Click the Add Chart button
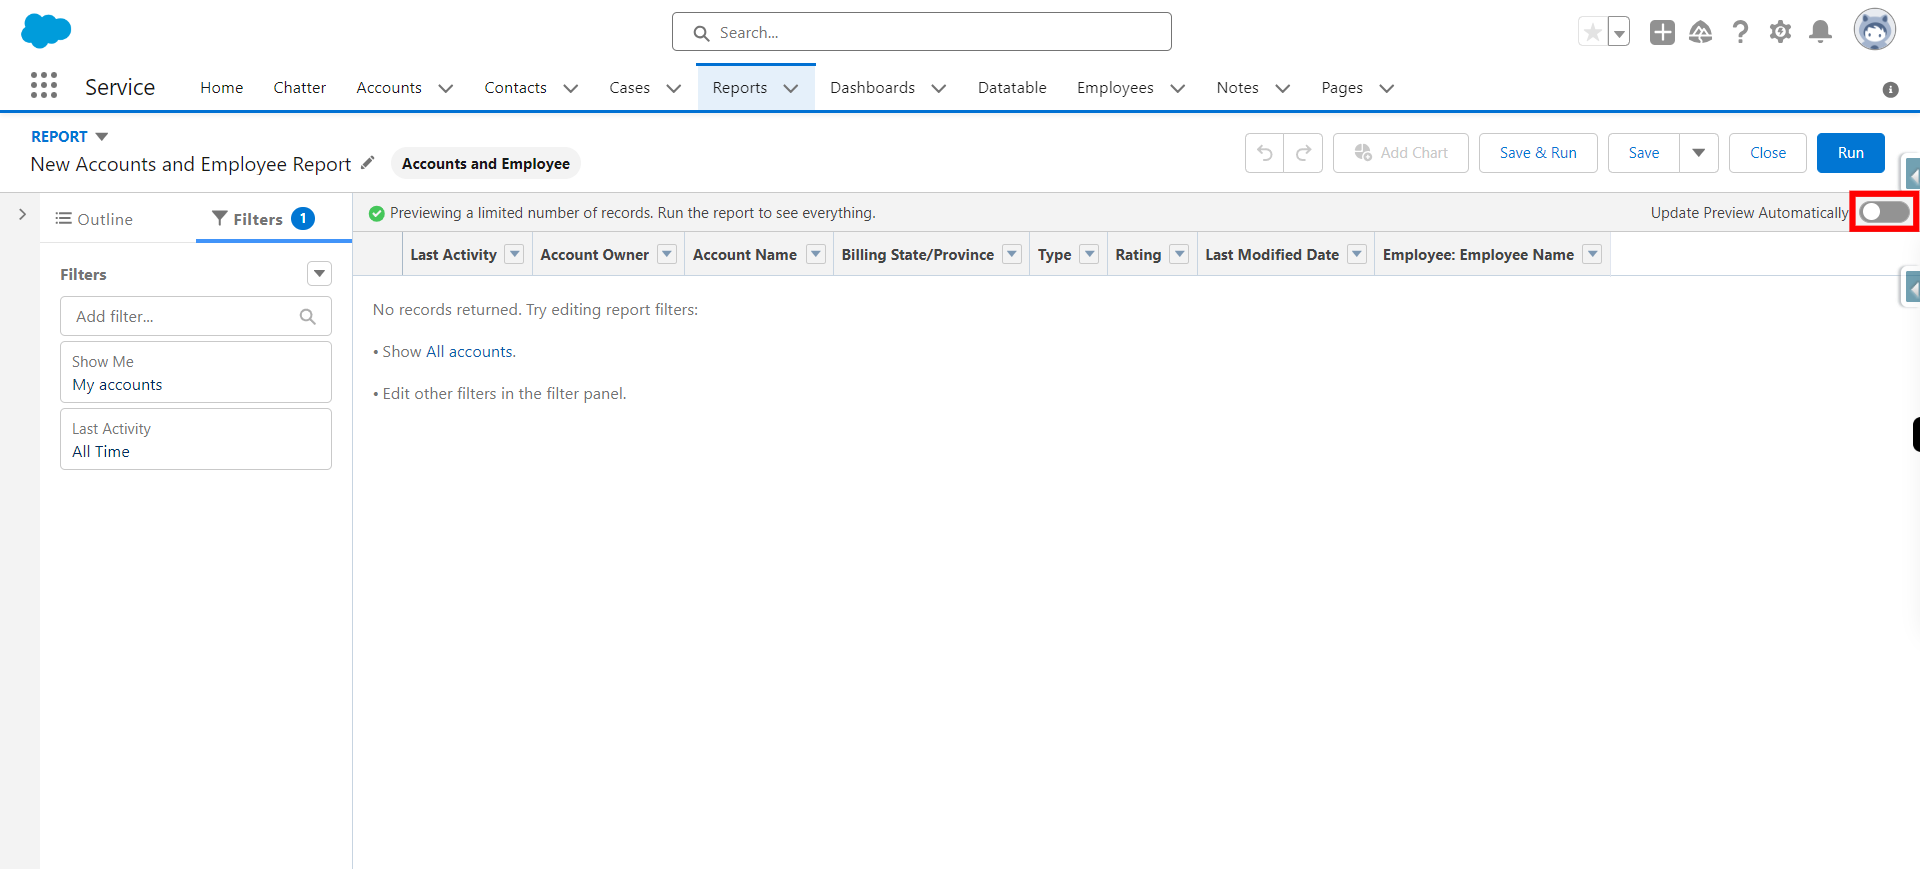Viewport: 1920px width, 869px height. click(x=1400, y=153)
